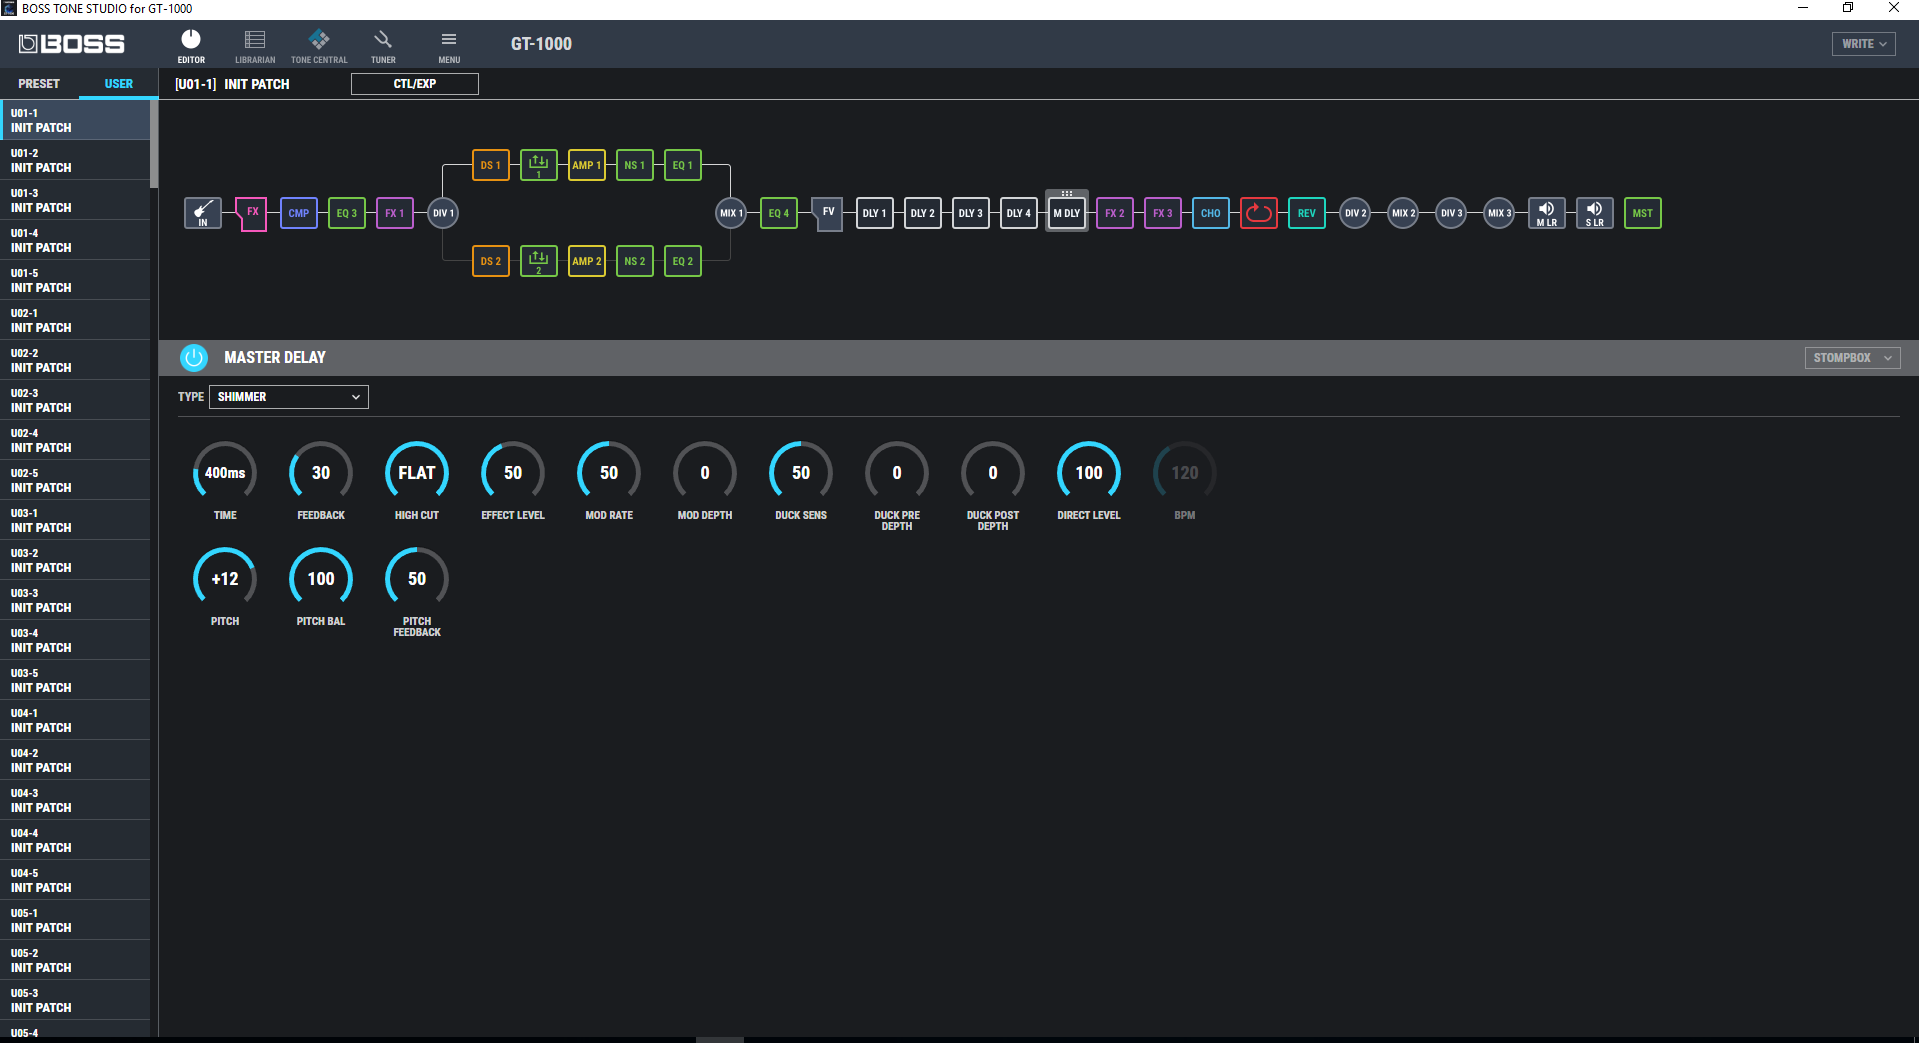Select the red loop block in chain
1919x1043 pixels.
pos(1258,213)
